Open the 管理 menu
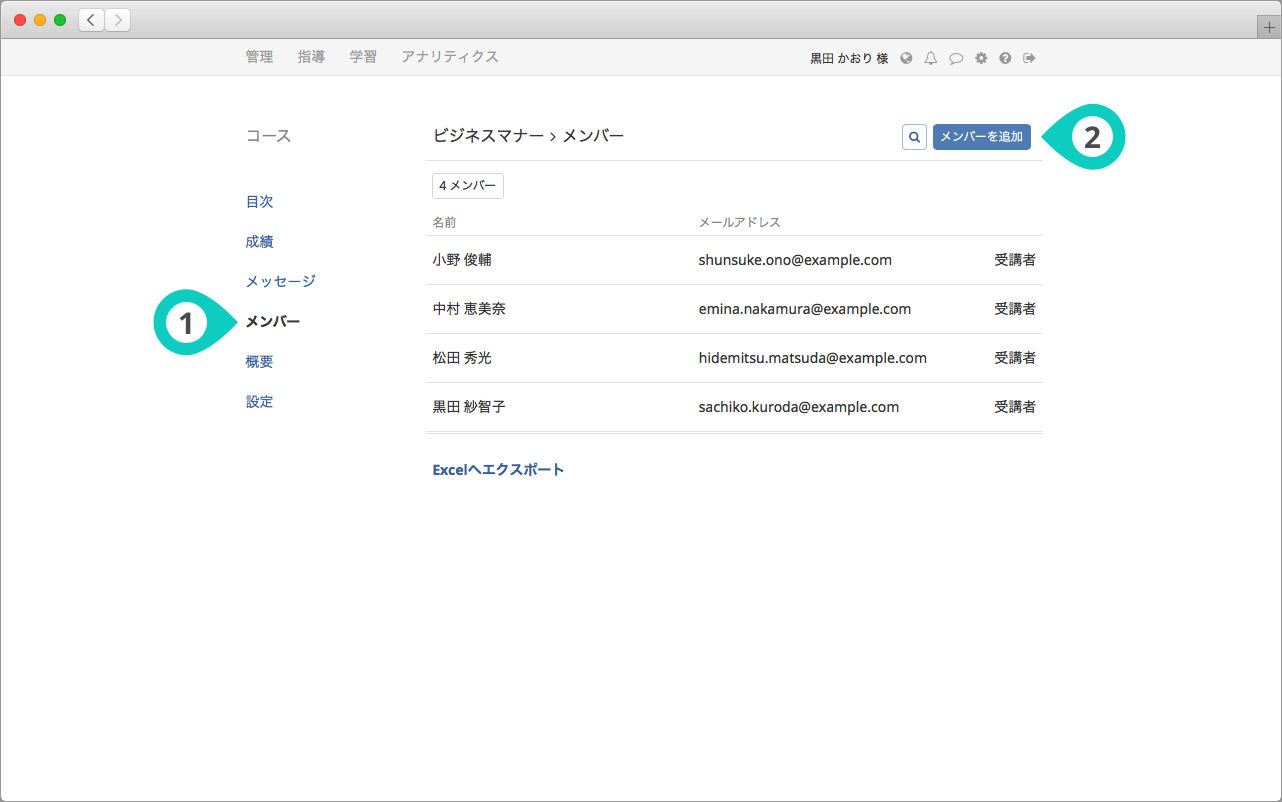Viewport: 1282px width, 802px height. click(259, 57)
